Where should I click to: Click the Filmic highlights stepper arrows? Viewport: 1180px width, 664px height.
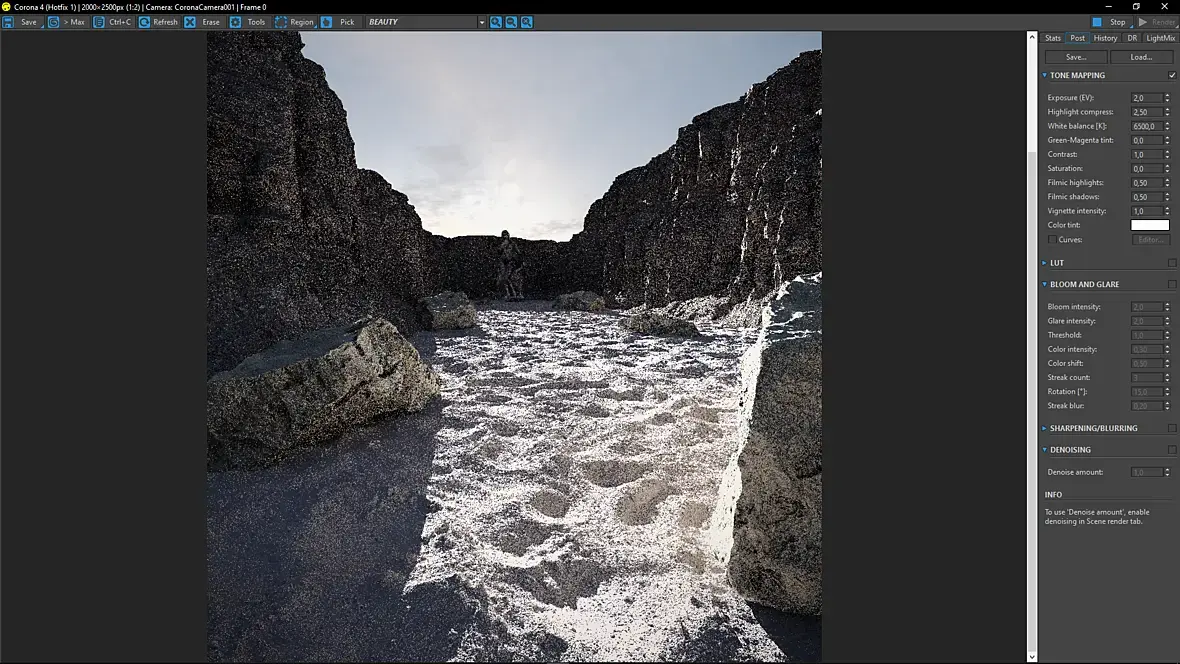[1167, 183]
